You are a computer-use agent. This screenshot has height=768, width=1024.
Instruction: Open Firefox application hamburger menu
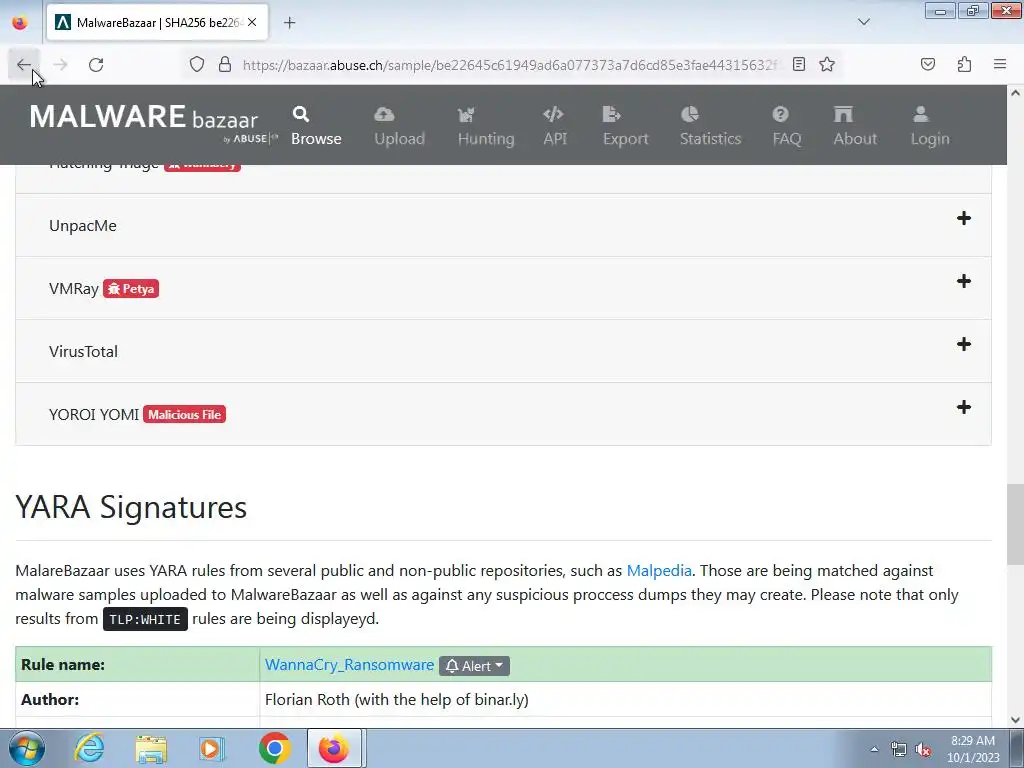(1000, 64)
